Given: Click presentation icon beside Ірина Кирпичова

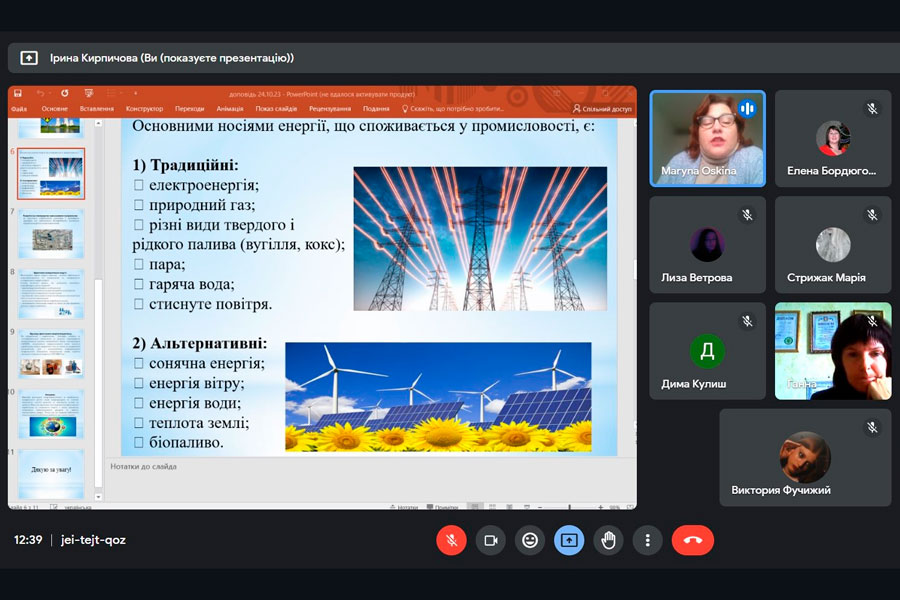Looking at the screenshot, I should coord(29,58).
